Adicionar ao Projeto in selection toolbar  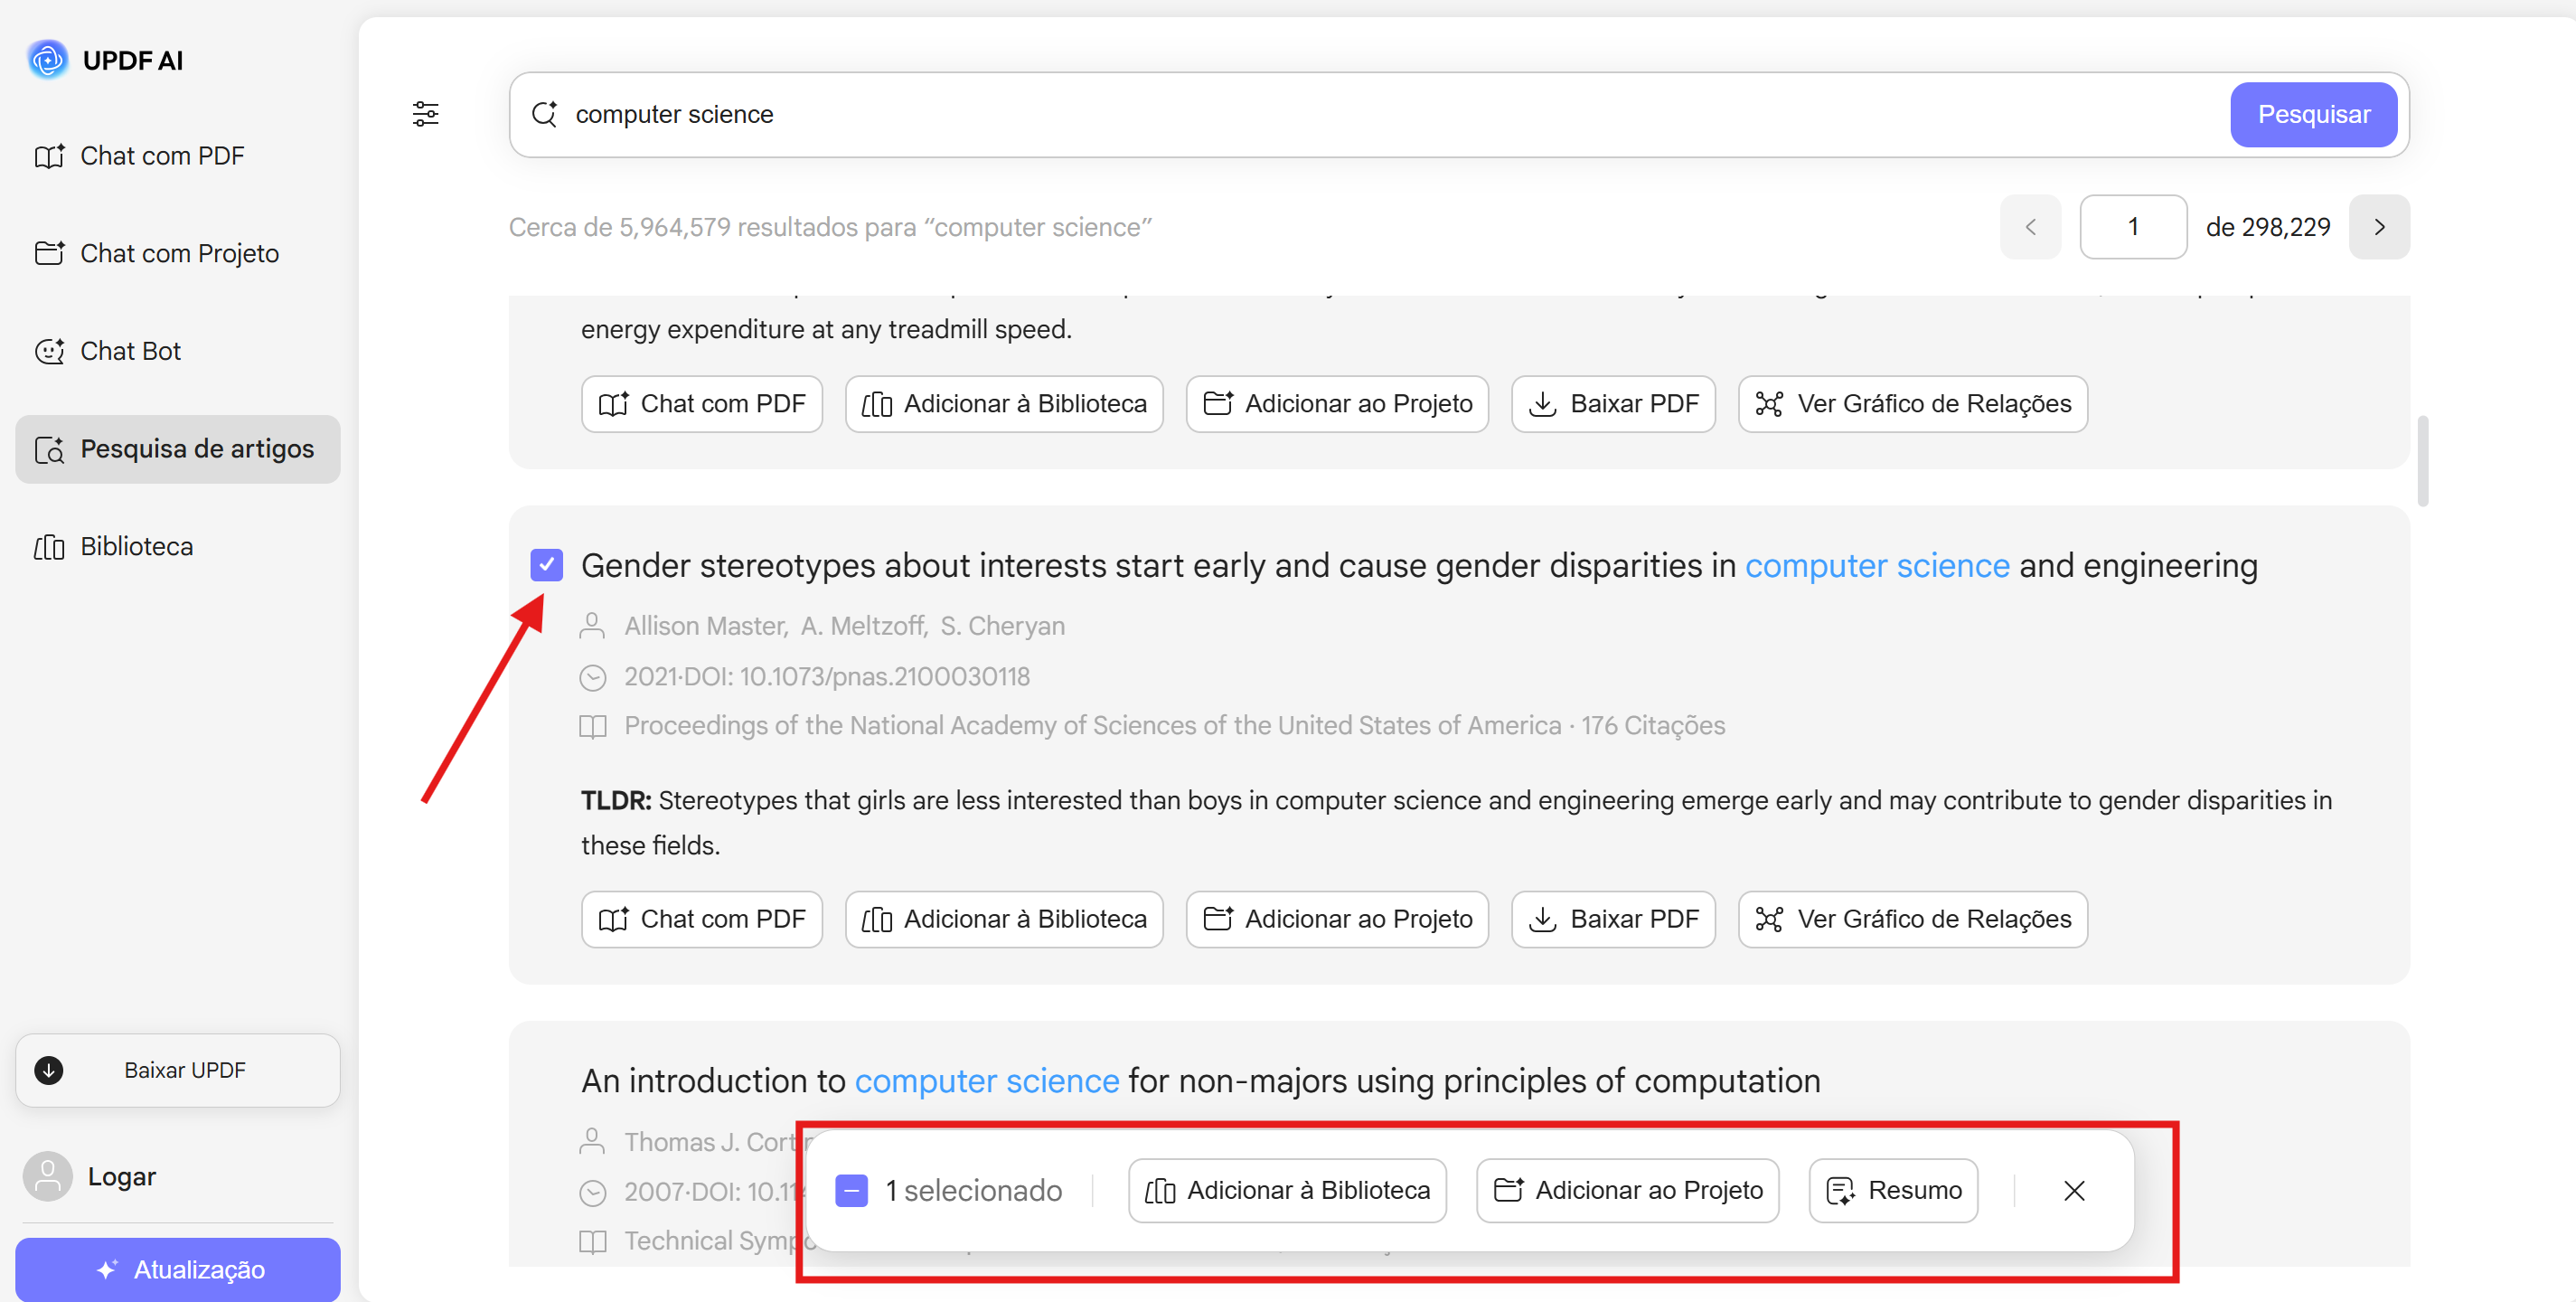click(1627, 1190)
